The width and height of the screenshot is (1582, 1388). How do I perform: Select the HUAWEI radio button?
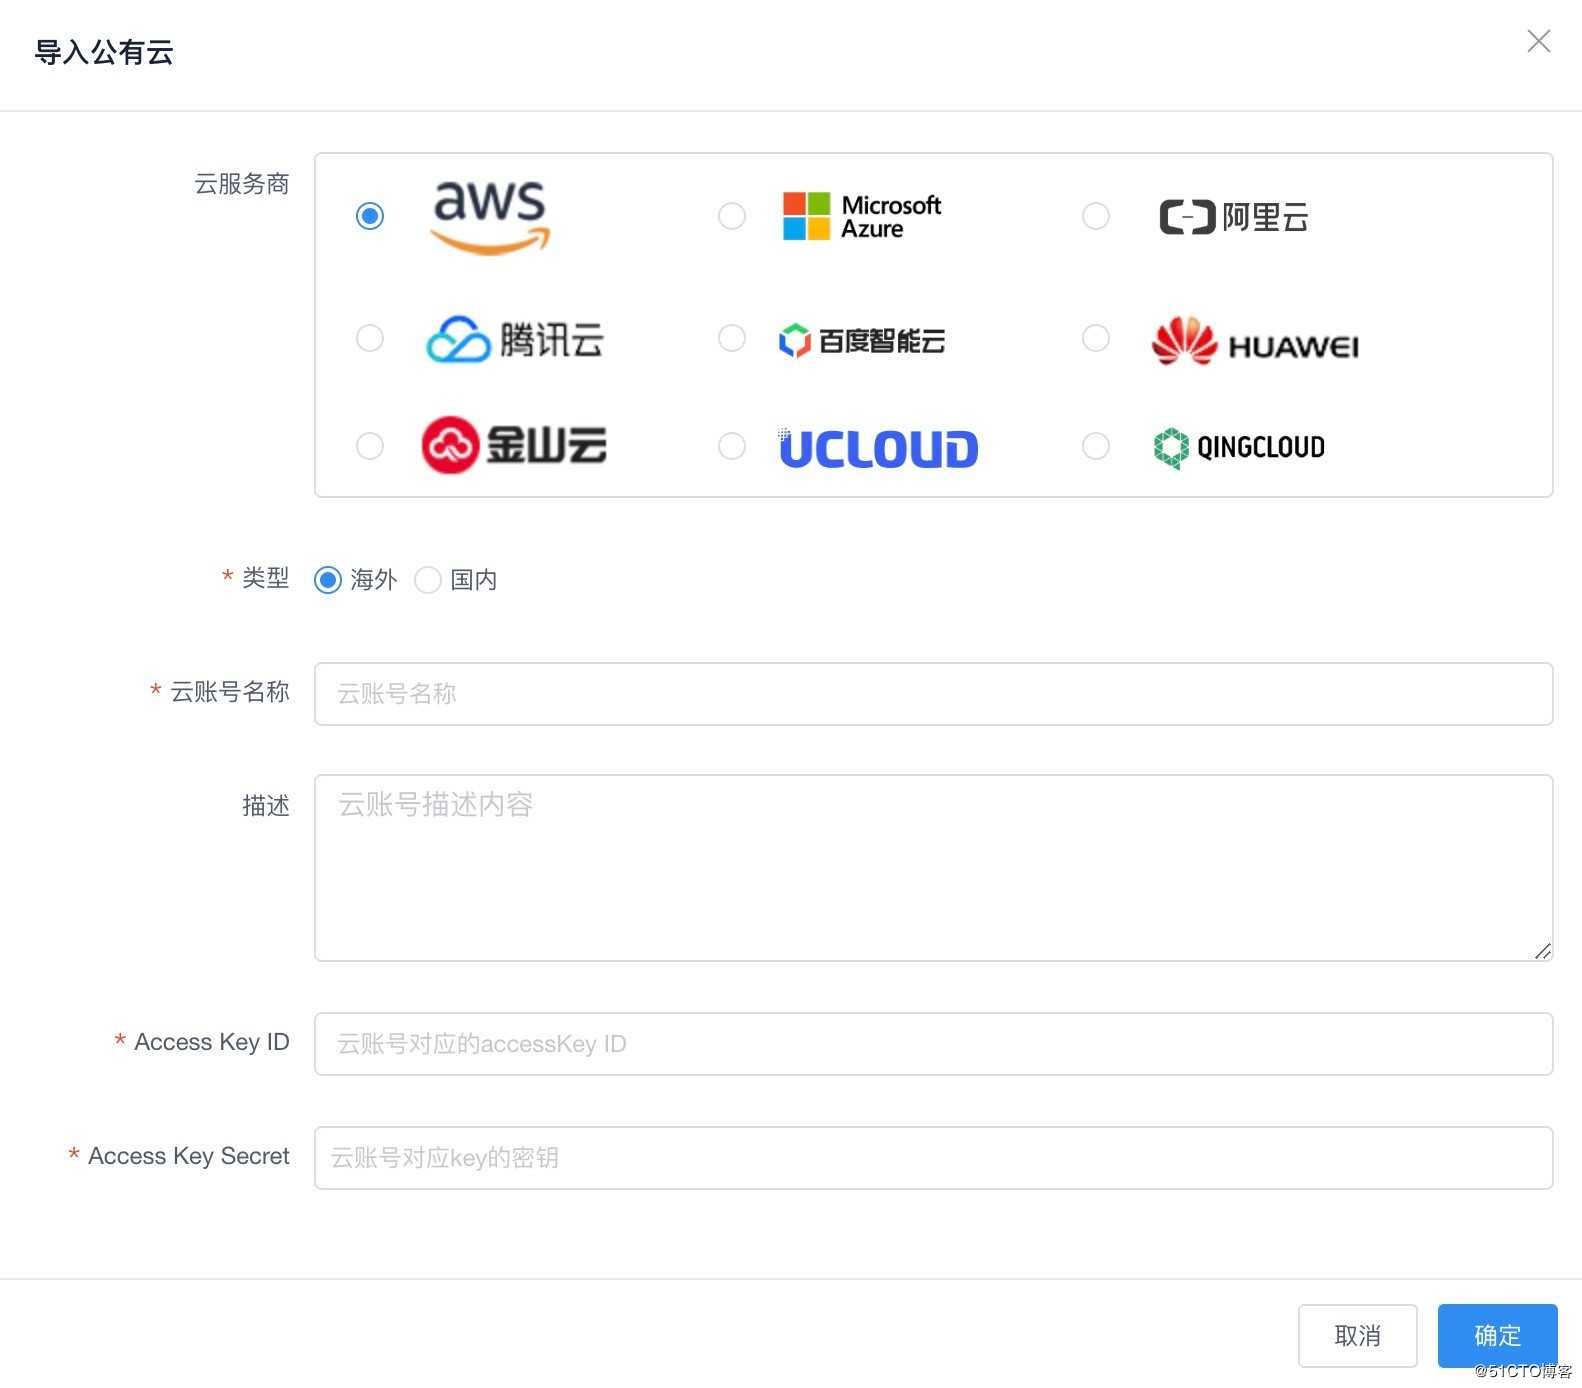1096,338
